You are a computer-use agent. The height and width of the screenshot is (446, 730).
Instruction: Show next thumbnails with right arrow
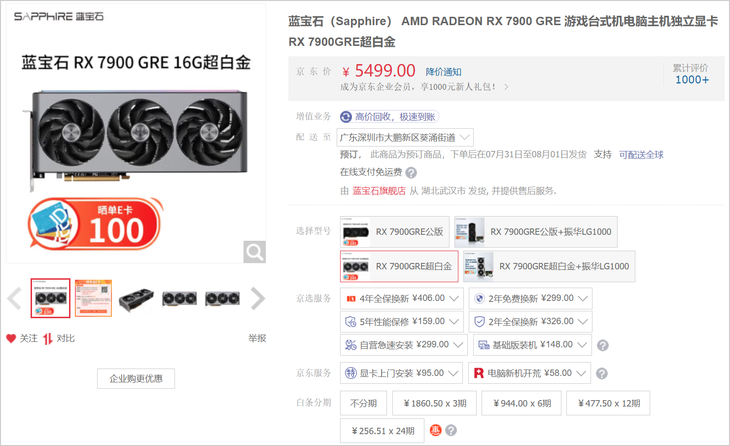257,298
